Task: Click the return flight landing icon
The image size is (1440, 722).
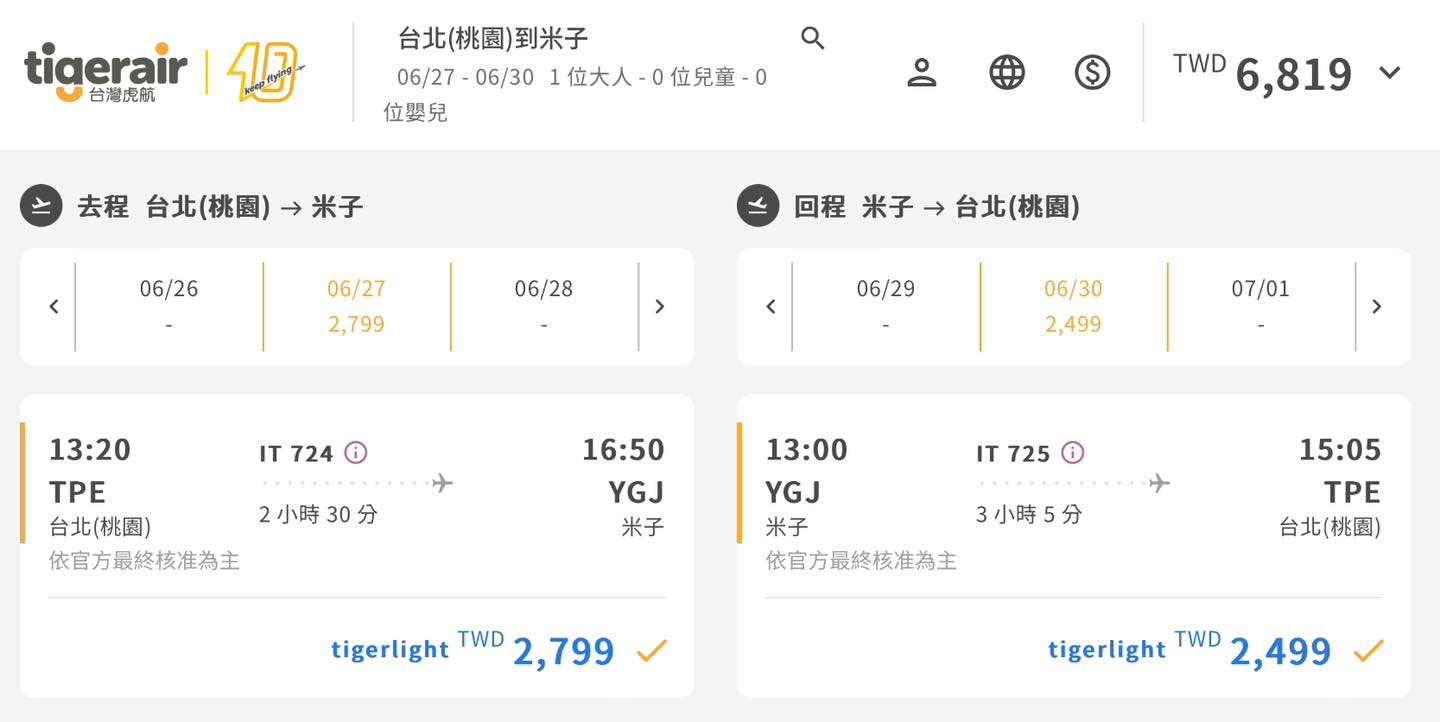Action: 758,207
